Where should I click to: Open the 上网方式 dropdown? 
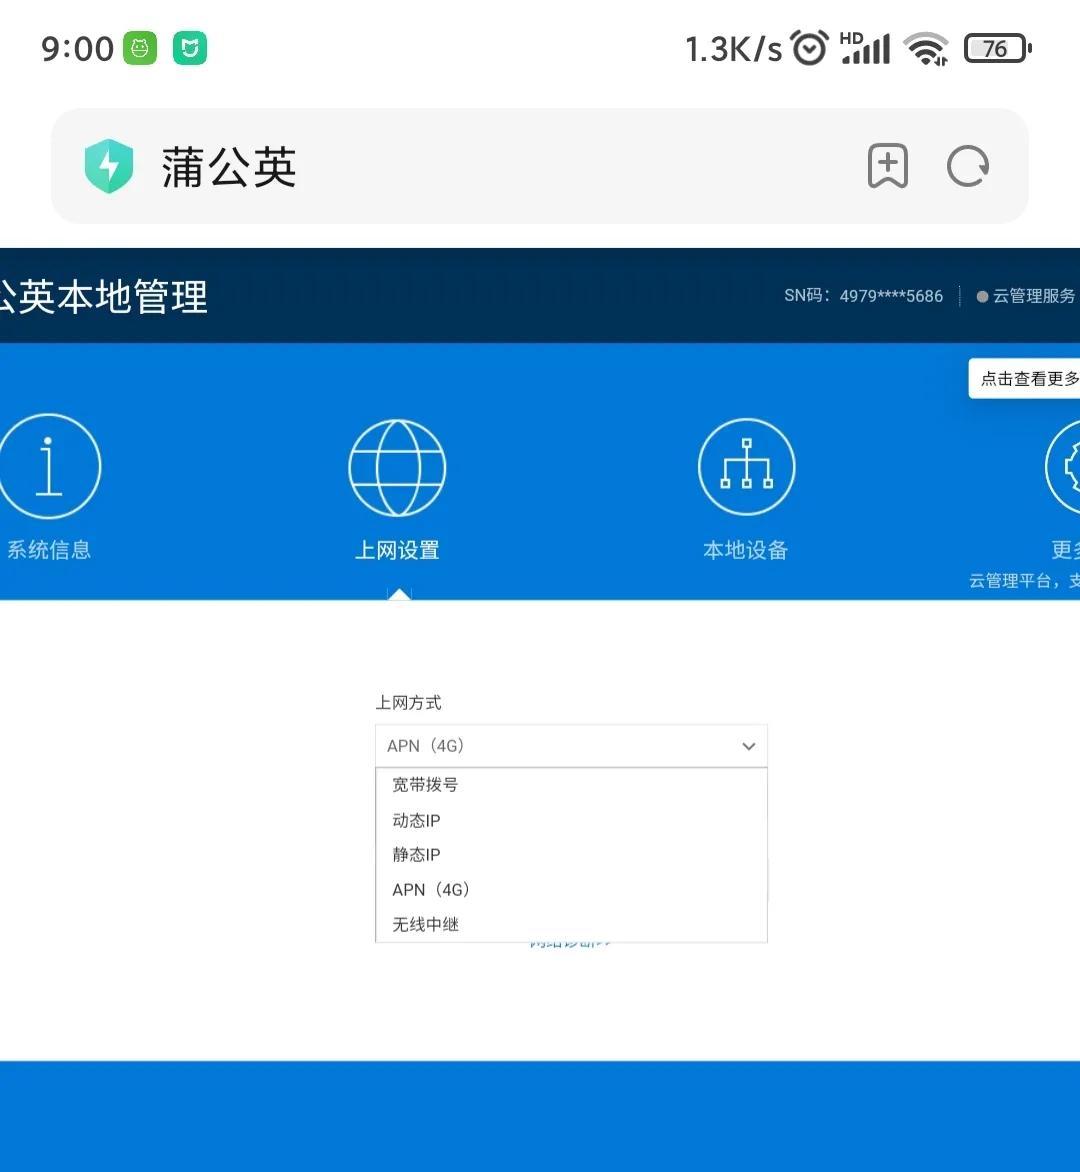pos(570,745)
